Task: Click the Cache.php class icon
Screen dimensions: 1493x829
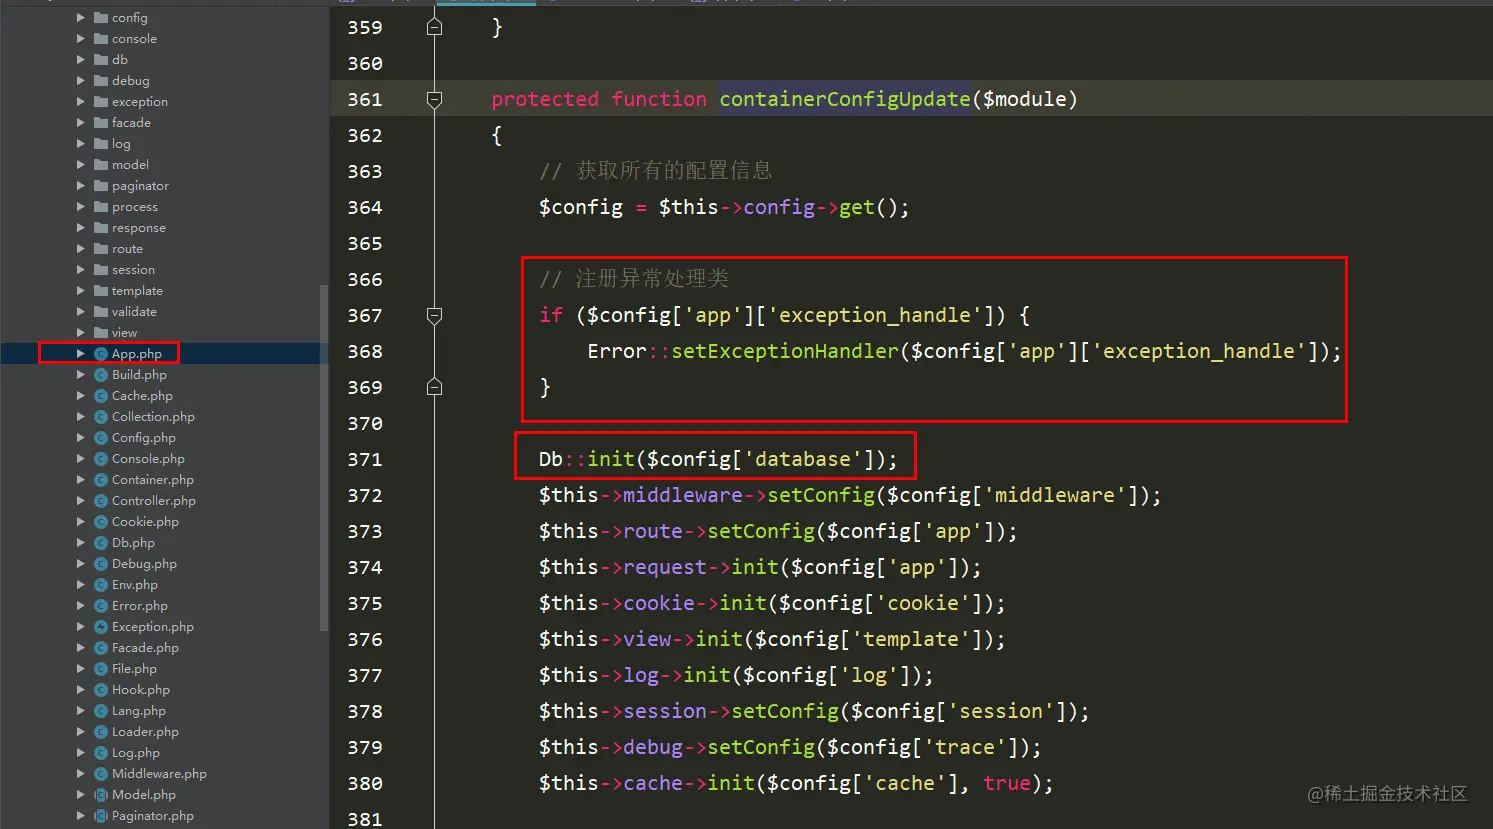Action: coord(101,396)
